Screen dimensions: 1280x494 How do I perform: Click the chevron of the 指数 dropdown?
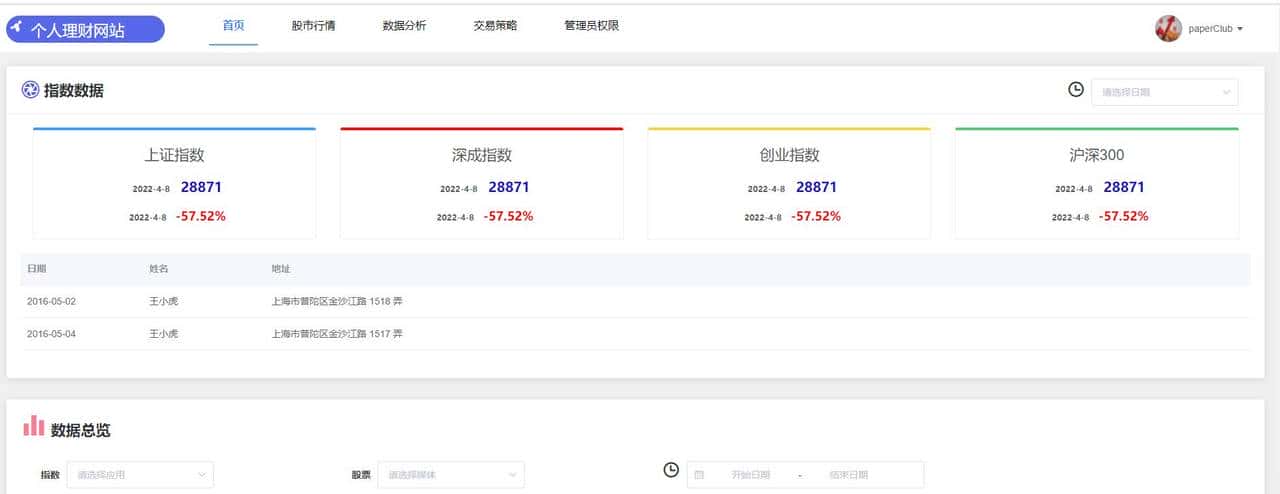(x=201, y=474)
